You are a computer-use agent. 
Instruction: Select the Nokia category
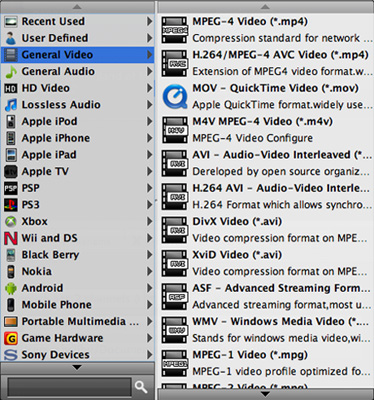[x=77, y=272]
